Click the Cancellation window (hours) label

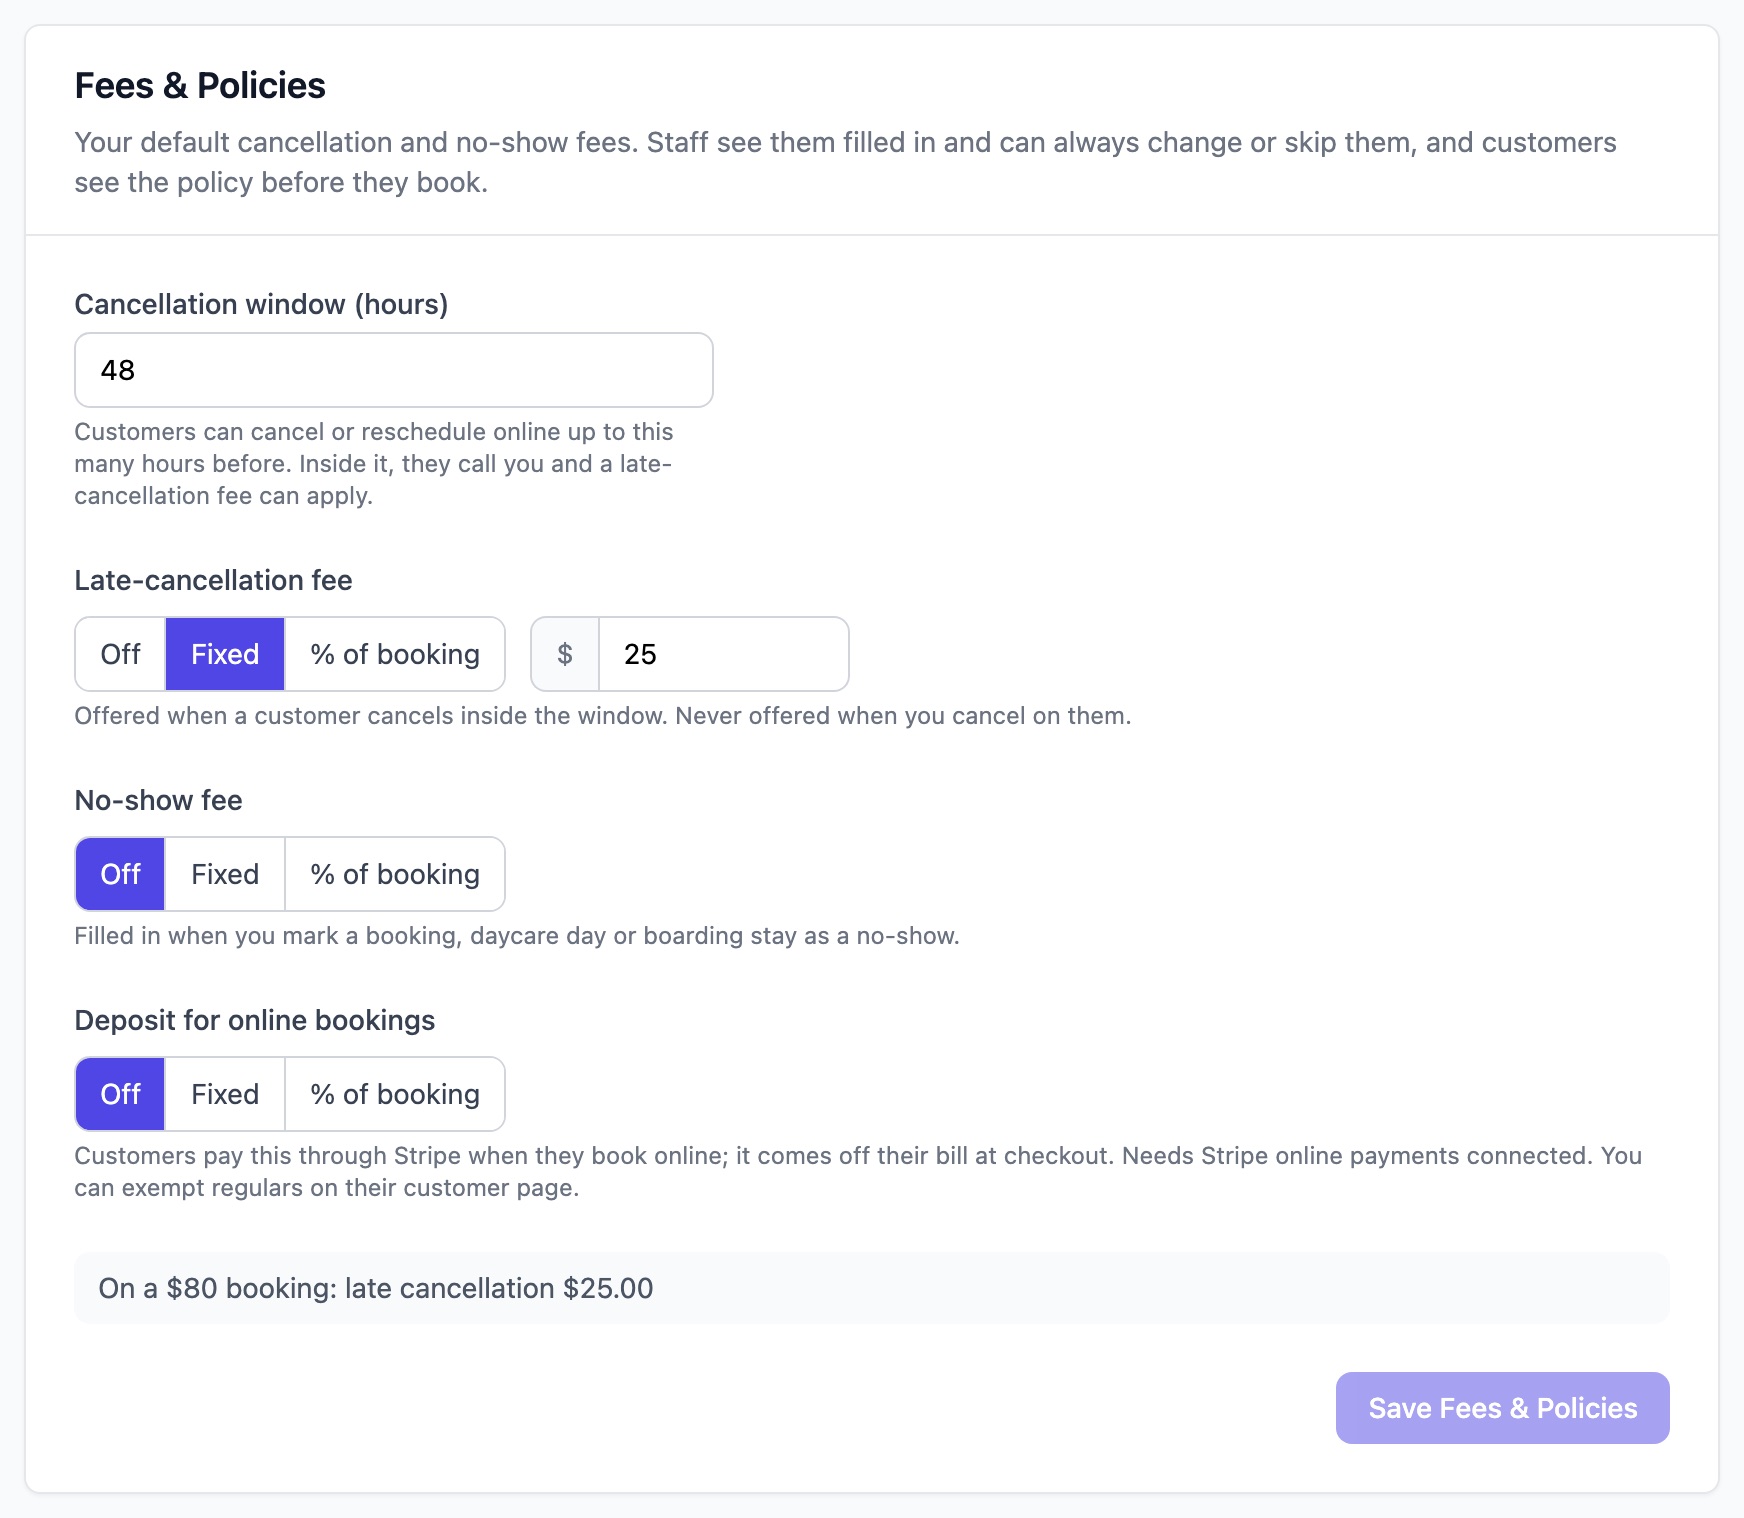[261, 304]
